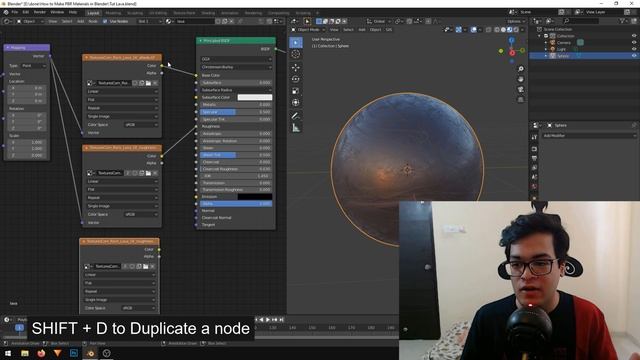This screenshot has height=360, width=640.
Task: Collapse the Principled BSDF node
Action: 200,41
